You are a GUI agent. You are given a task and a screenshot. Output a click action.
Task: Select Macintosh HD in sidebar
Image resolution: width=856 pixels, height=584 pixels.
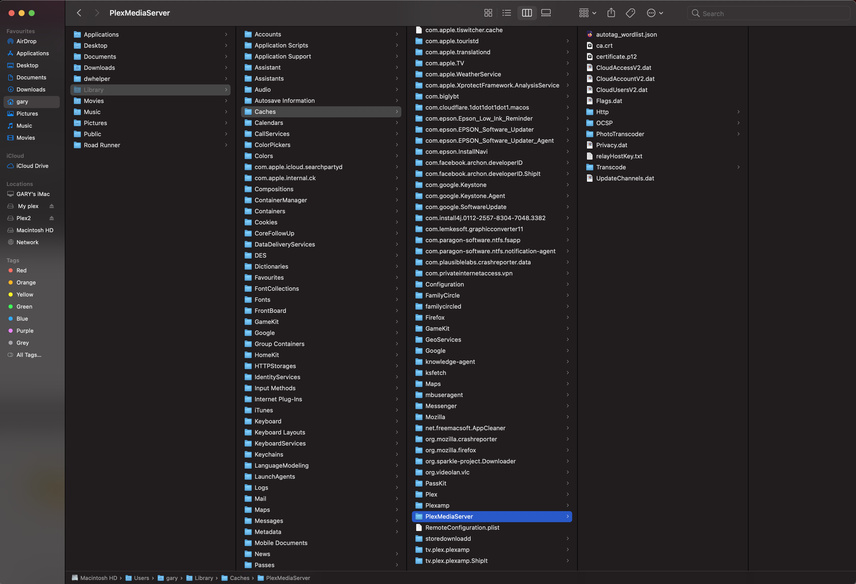point(34,230)
